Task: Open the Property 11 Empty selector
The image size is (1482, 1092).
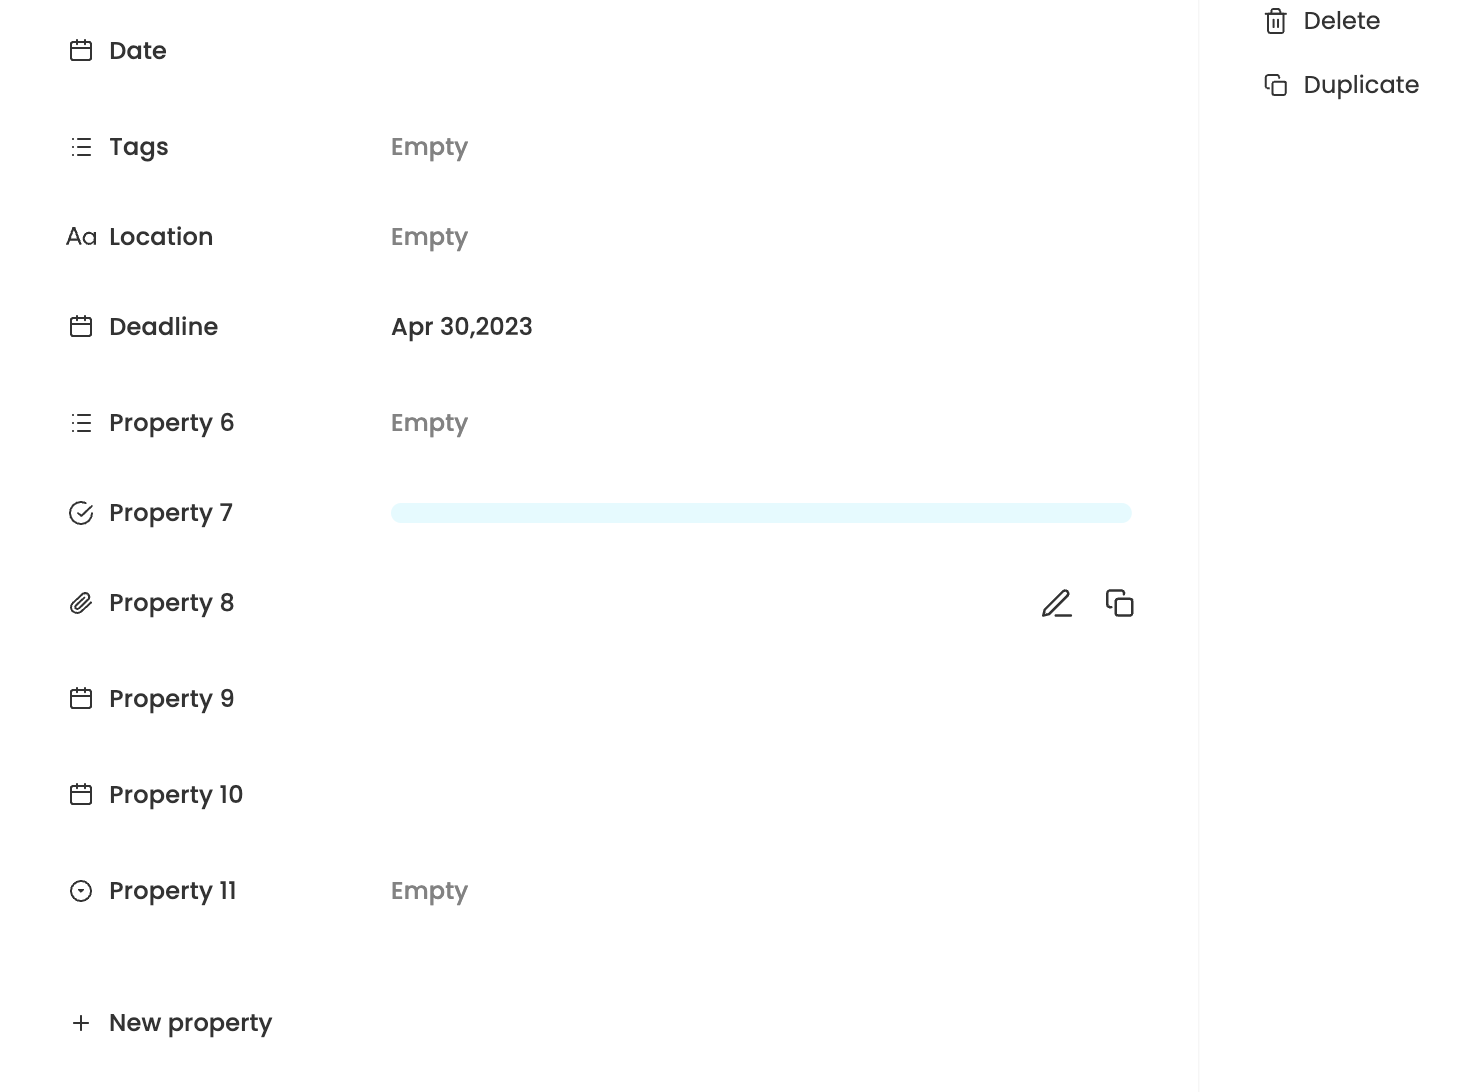Action: [x=429, y=890]
